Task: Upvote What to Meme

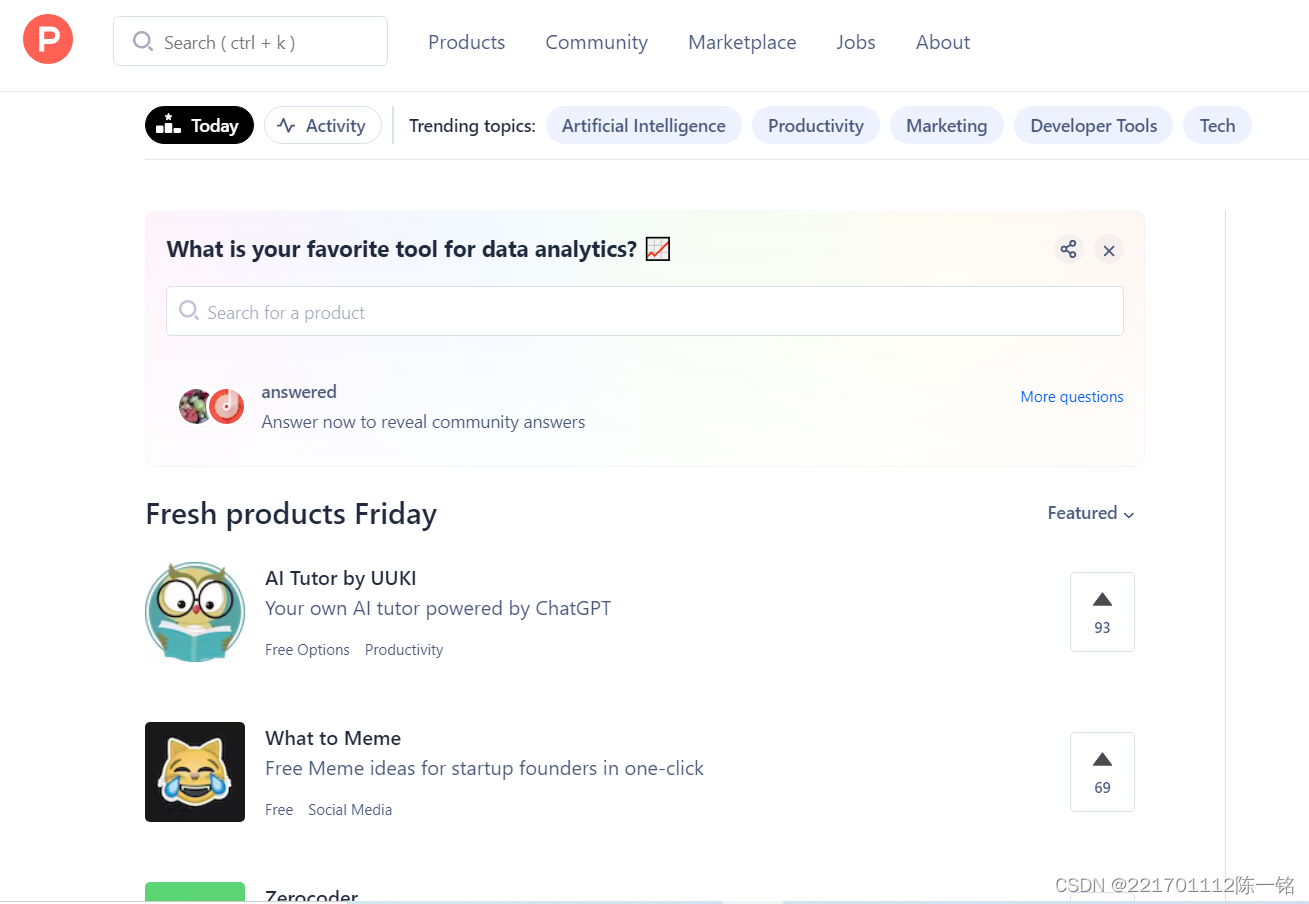Action: [1102, 772]
